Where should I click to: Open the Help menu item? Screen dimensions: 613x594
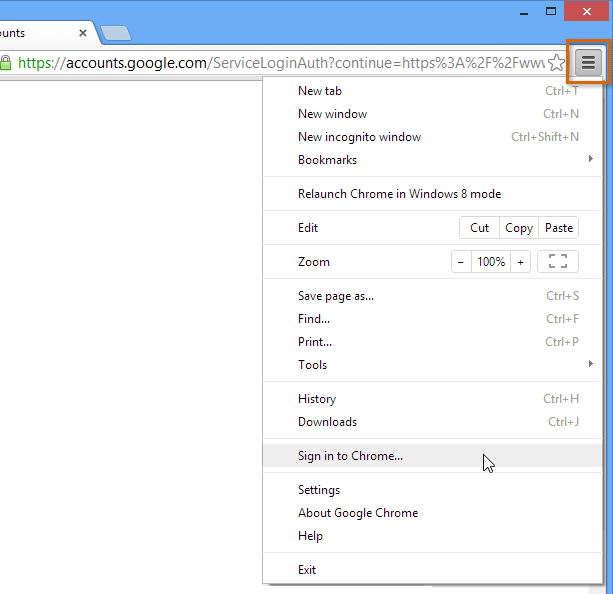[432, 536]
